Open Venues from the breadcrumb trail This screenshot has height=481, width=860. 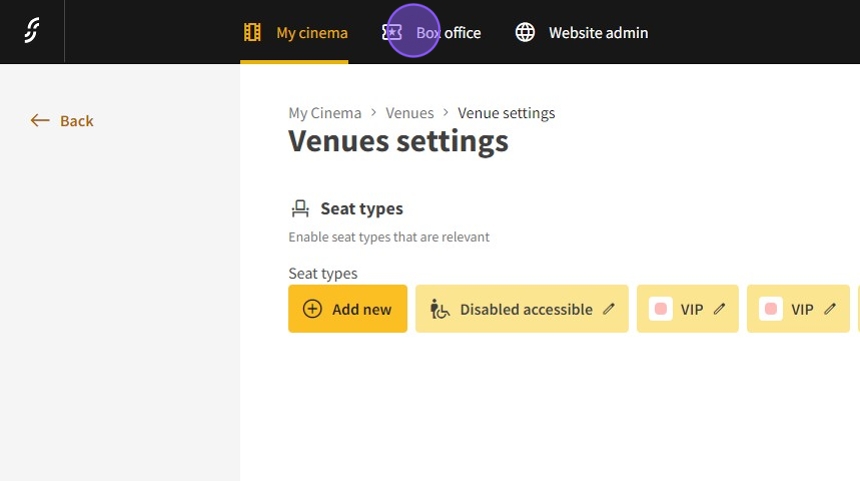pos(410,113)
